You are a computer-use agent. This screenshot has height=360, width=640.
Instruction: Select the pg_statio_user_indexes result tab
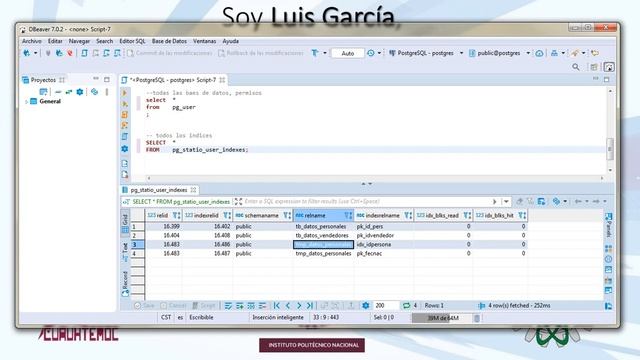pos(159,190)
